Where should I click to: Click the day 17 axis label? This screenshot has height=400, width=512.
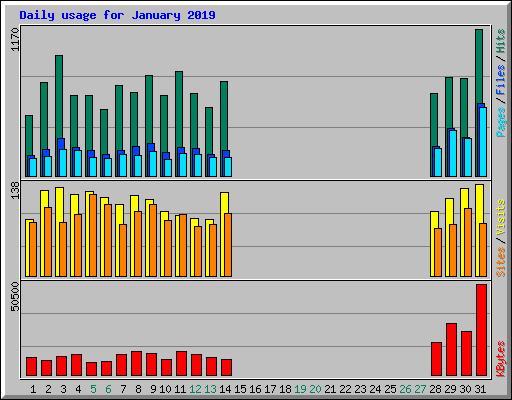(270, 389)
